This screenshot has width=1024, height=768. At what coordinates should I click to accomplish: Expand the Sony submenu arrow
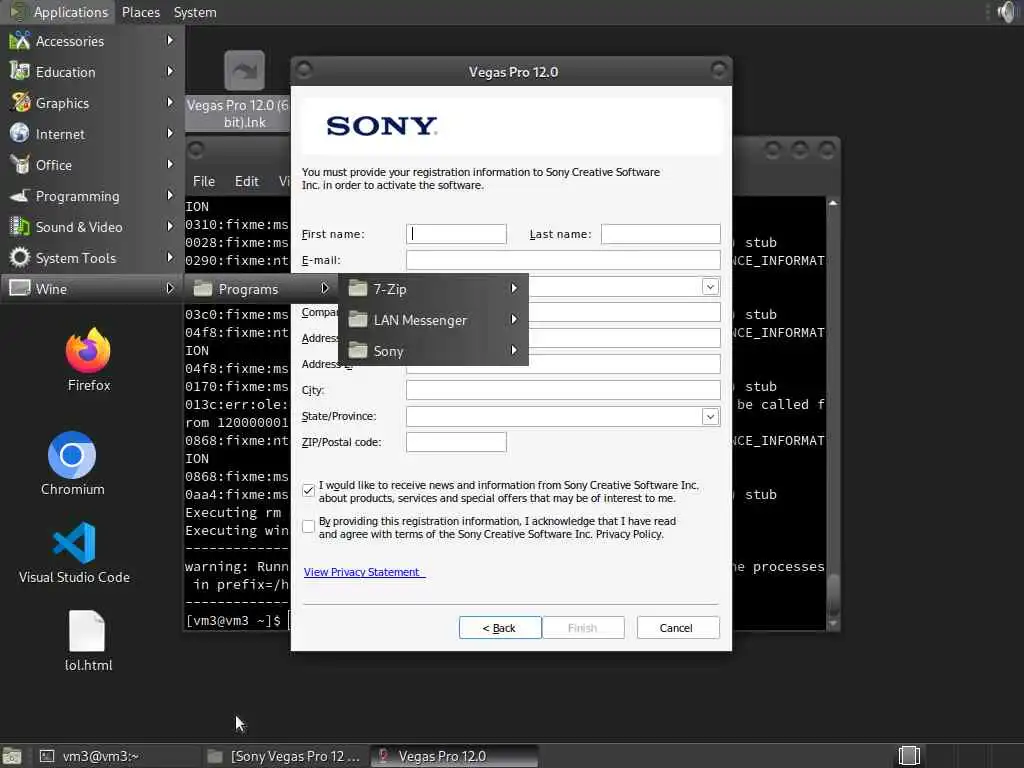click(x=514, y=351)
